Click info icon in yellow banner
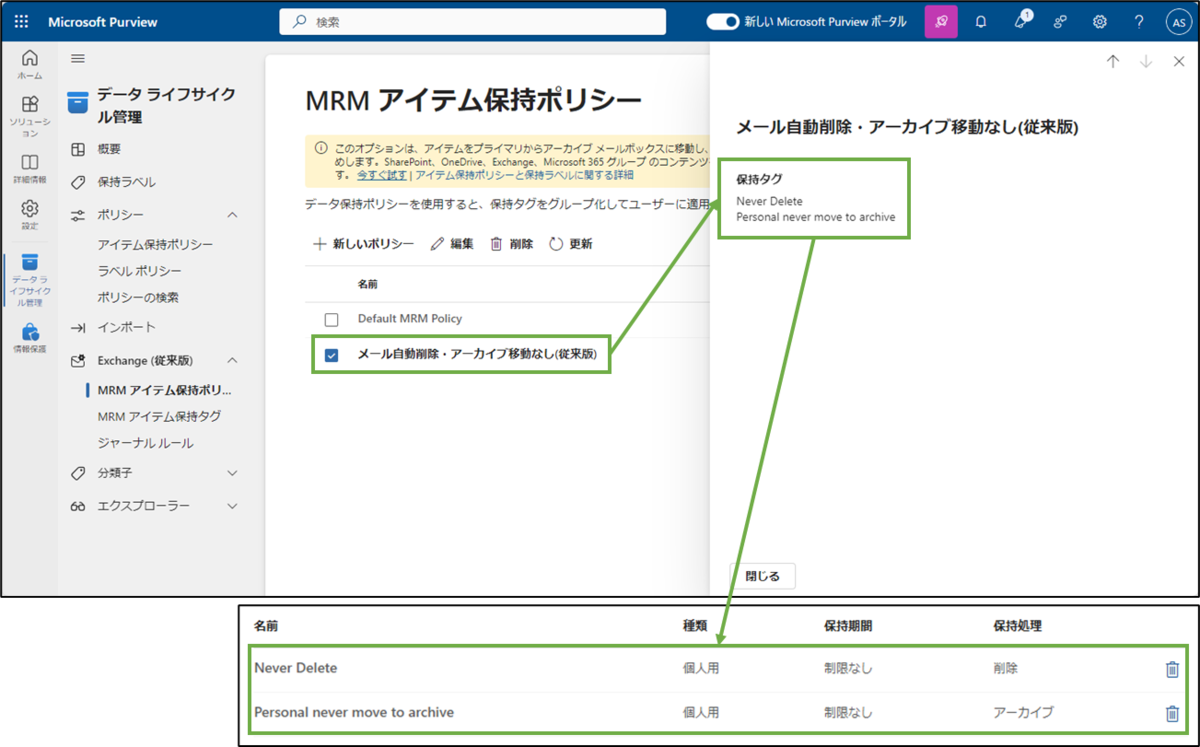1200x747 pixels. [321, 148]
